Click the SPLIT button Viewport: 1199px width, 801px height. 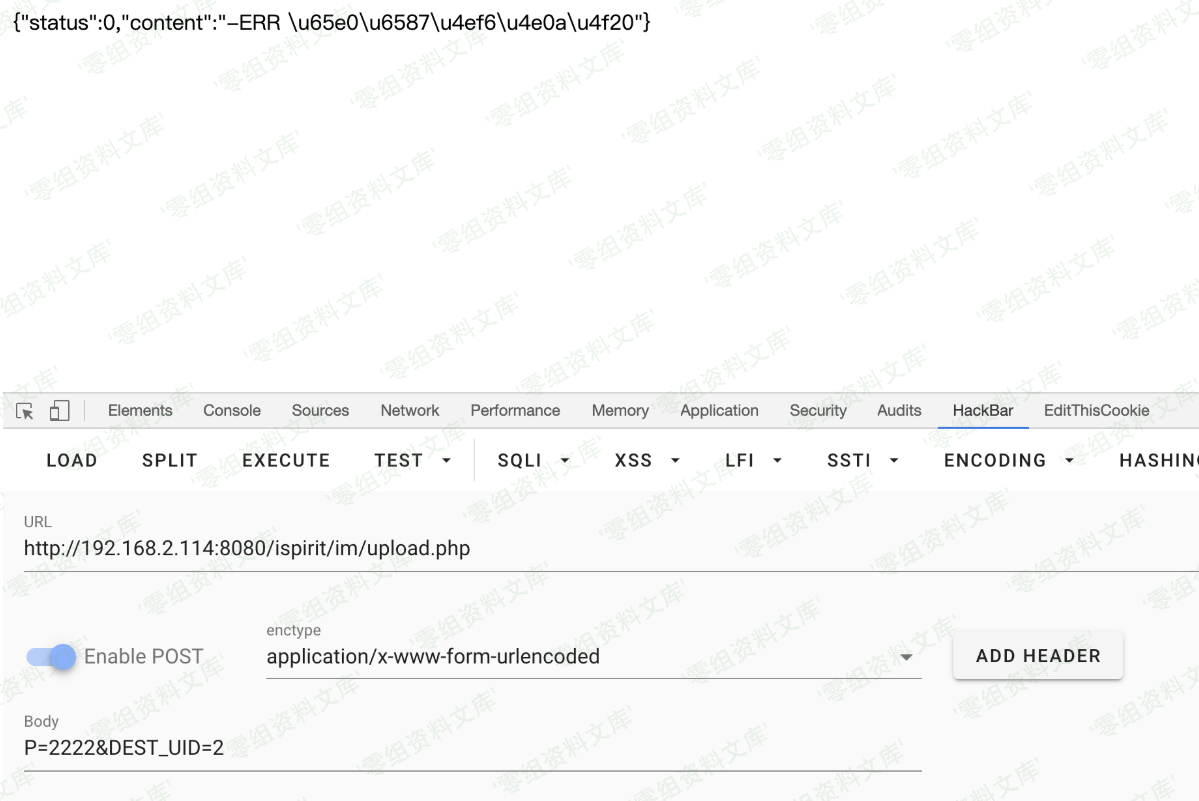click(x=170, y=460)
